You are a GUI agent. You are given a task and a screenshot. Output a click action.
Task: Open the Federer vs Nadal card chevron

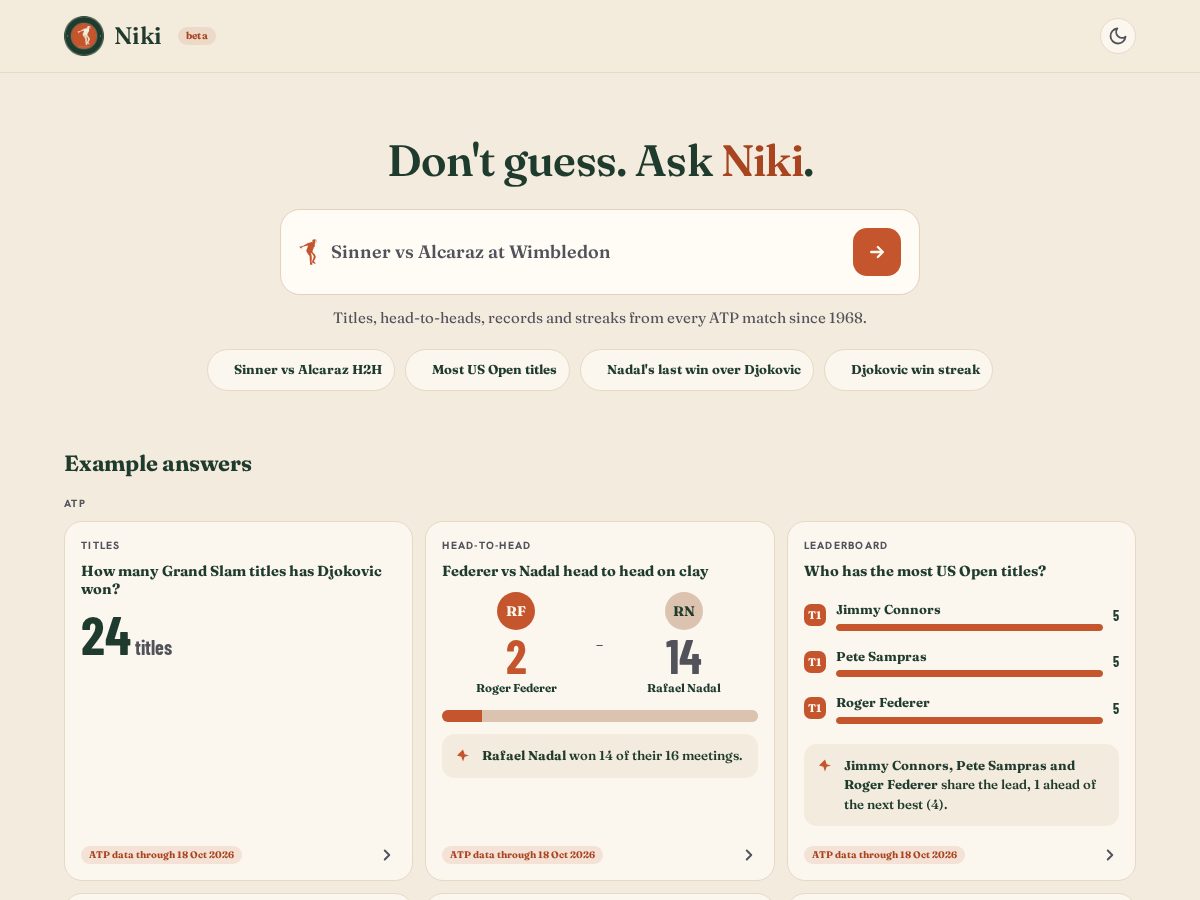point(748,855)
